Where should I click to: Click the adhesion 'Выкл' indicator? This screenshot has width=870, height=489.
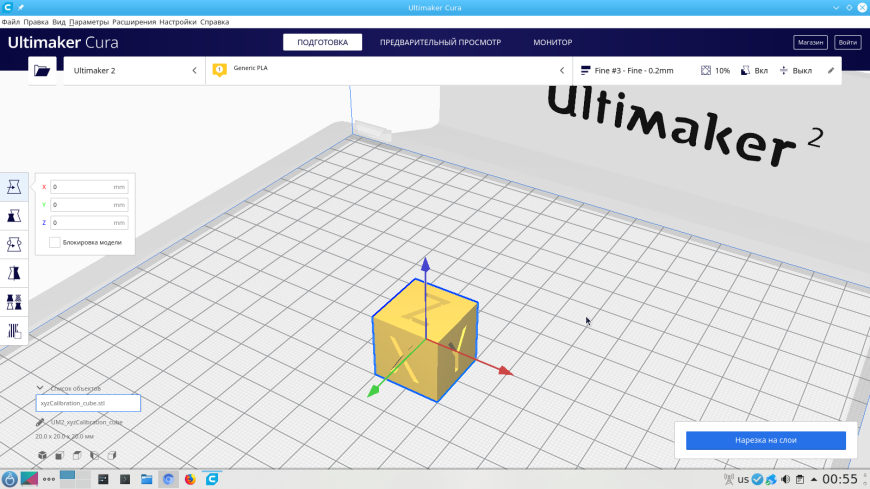pos(796,70)
